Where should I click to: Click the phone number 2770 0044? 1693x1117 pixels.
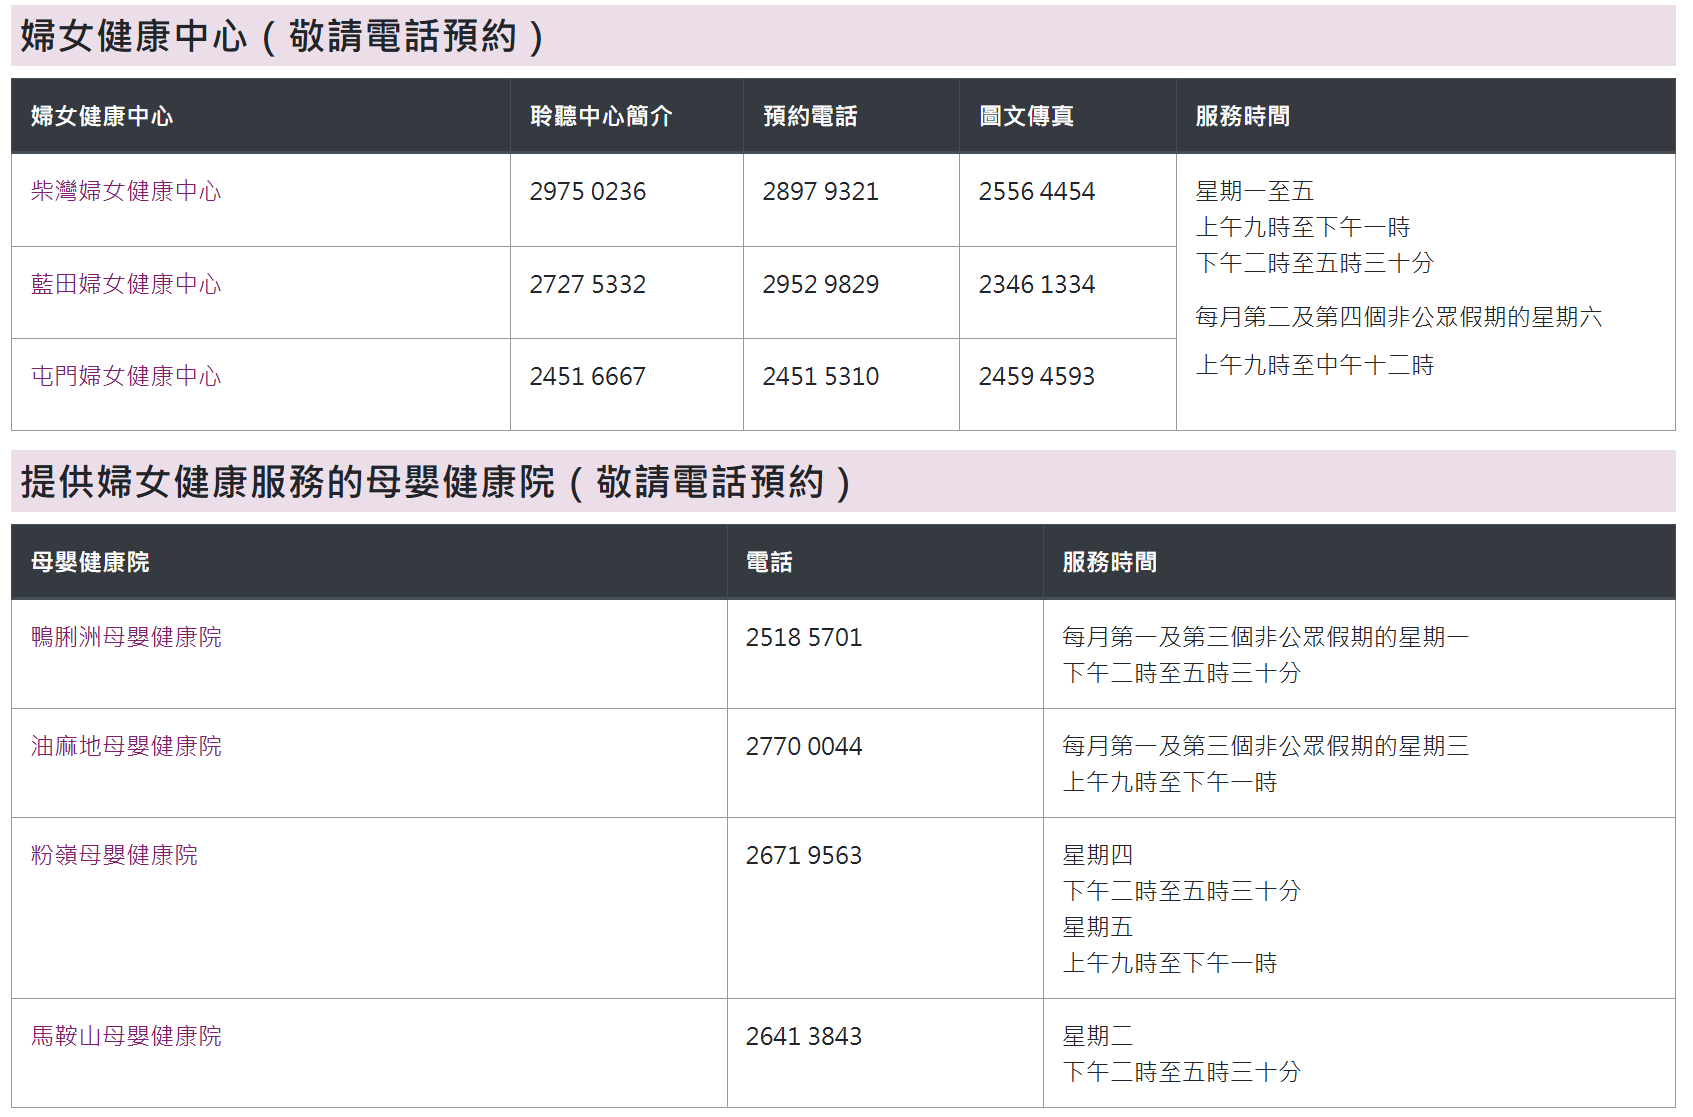tap(803, 746)
